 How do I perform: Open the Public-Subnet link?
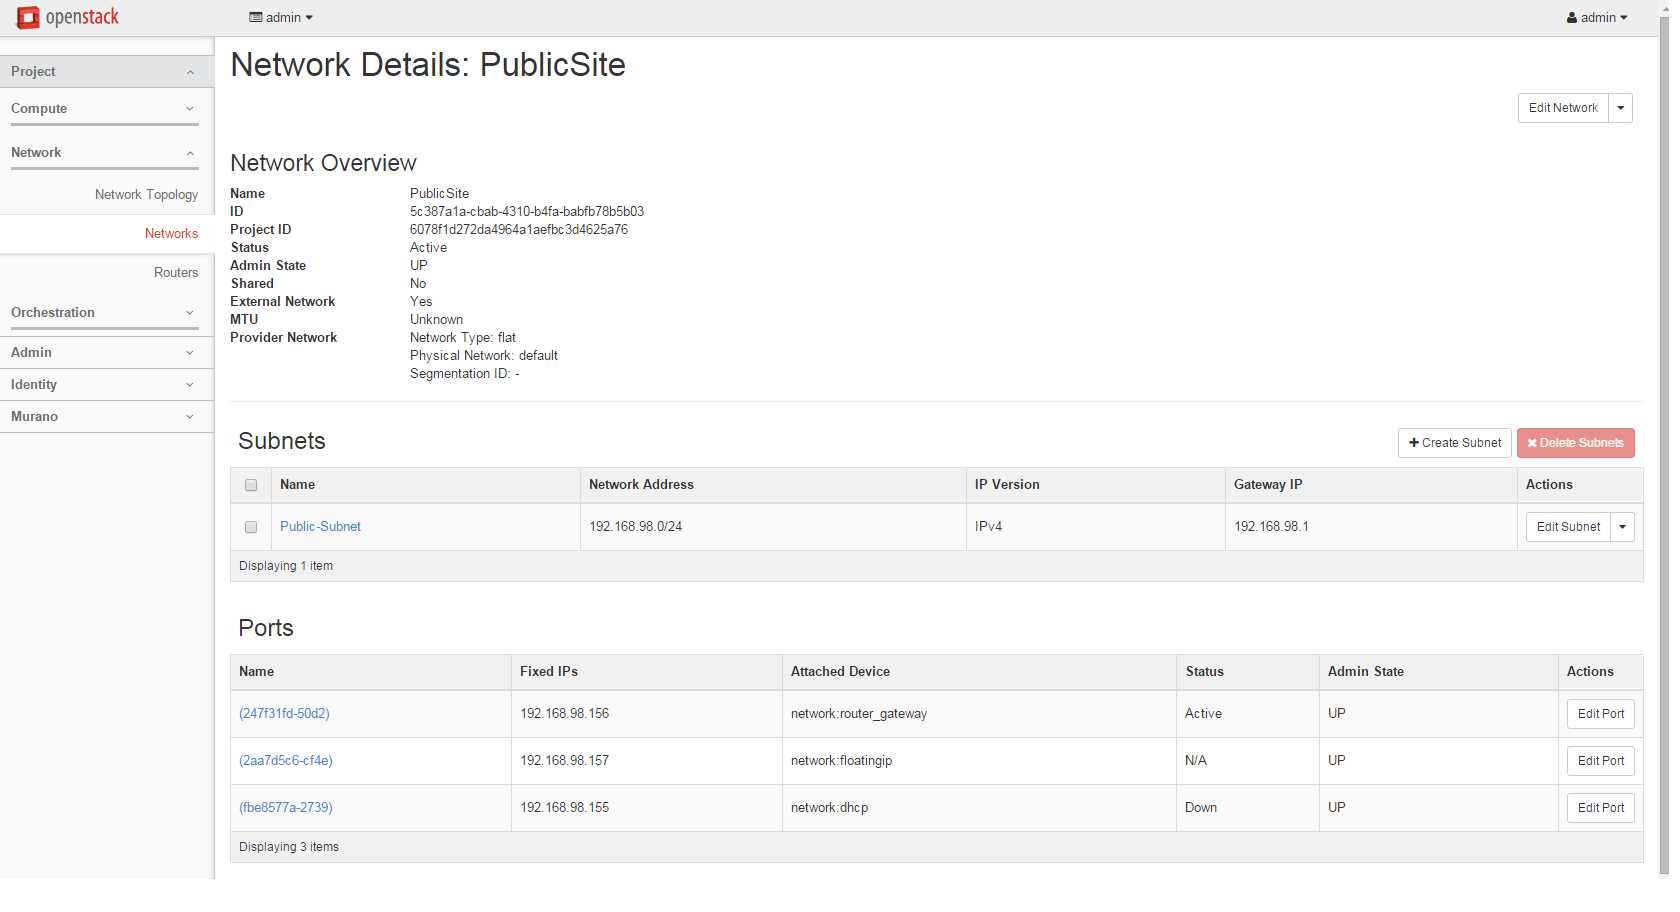(x=320, y=527)
